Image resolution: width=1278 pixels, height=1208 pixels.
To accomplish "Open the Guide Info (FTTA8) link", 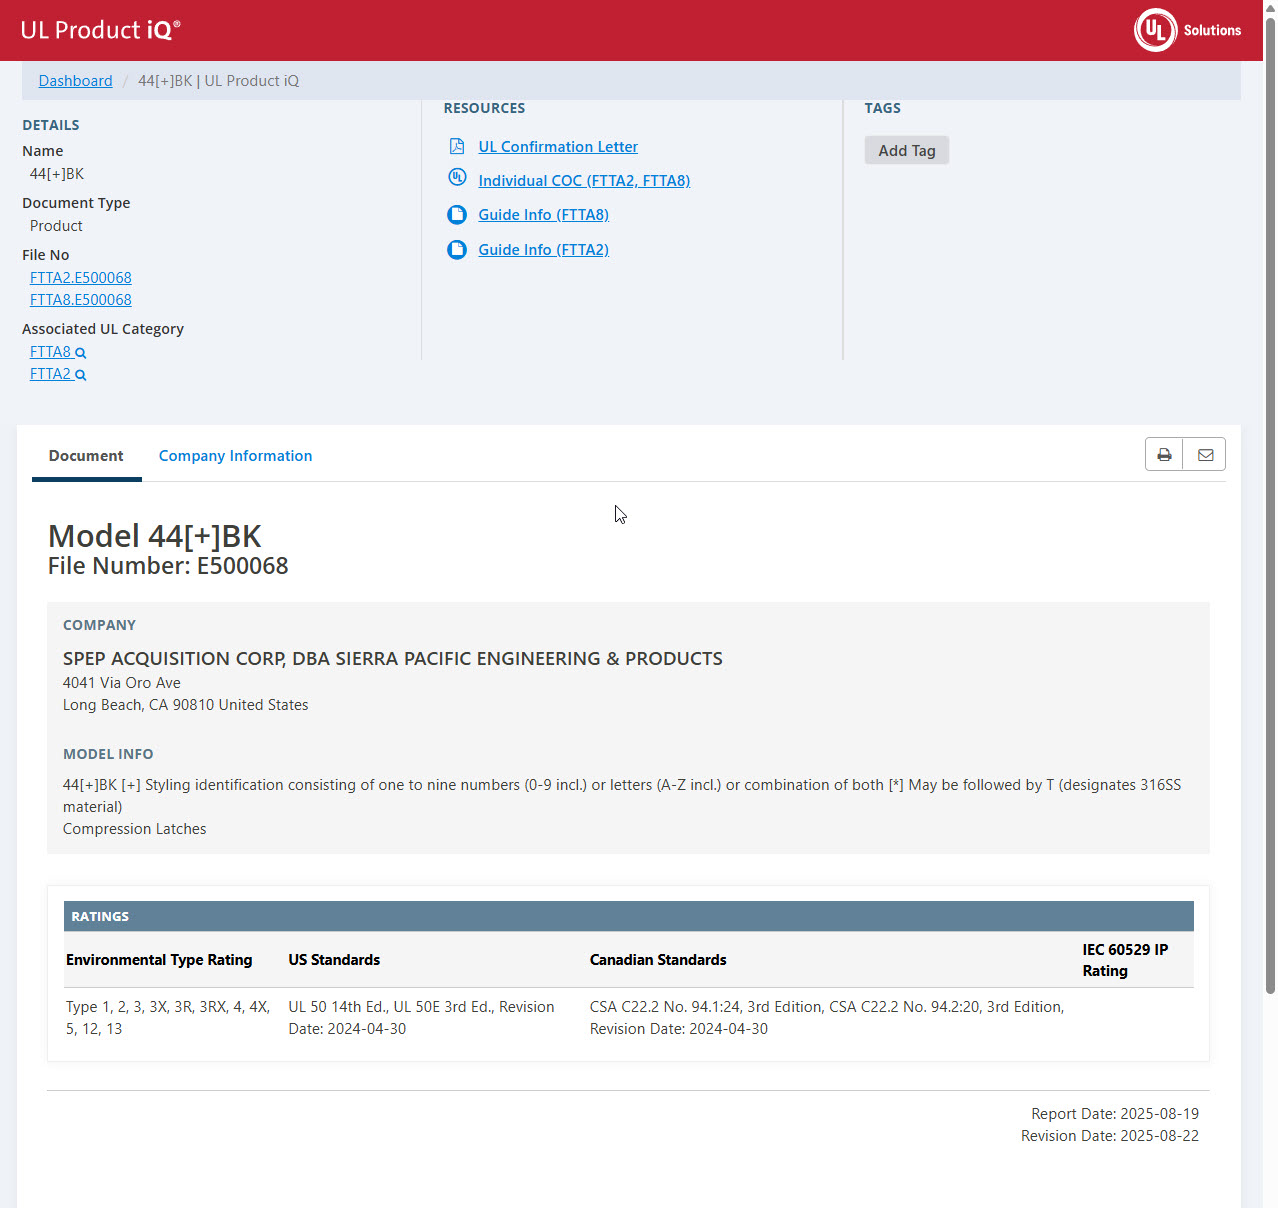I will click(x=543, y=215).
